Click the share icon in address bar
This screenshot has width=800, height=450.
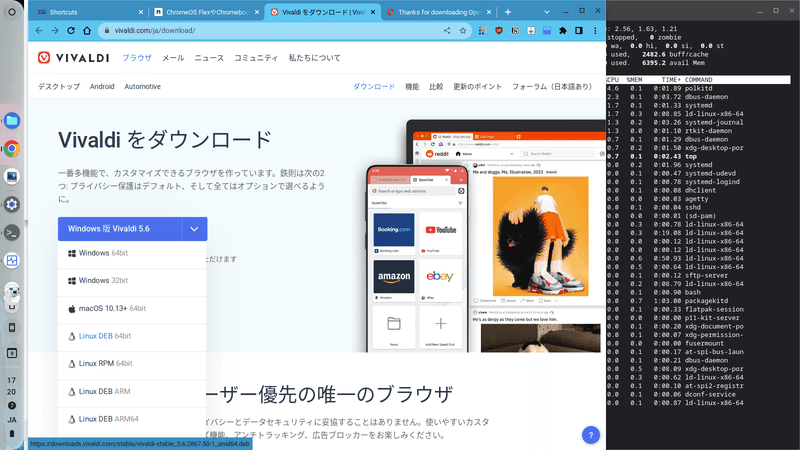point(447,31)
